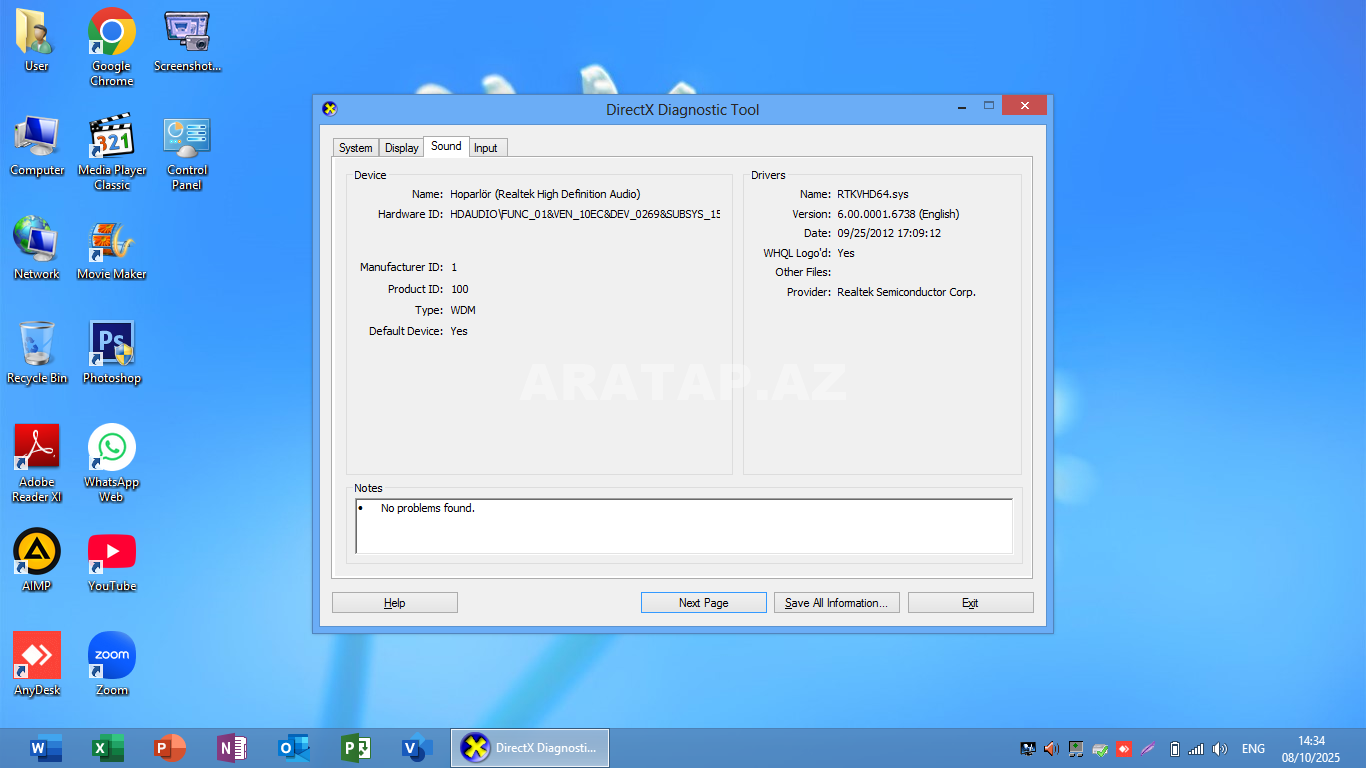This screenshot has width=1366, height=768.
Task: Click the DirectX title bar X icon
Action: click(x=330, y=109)
